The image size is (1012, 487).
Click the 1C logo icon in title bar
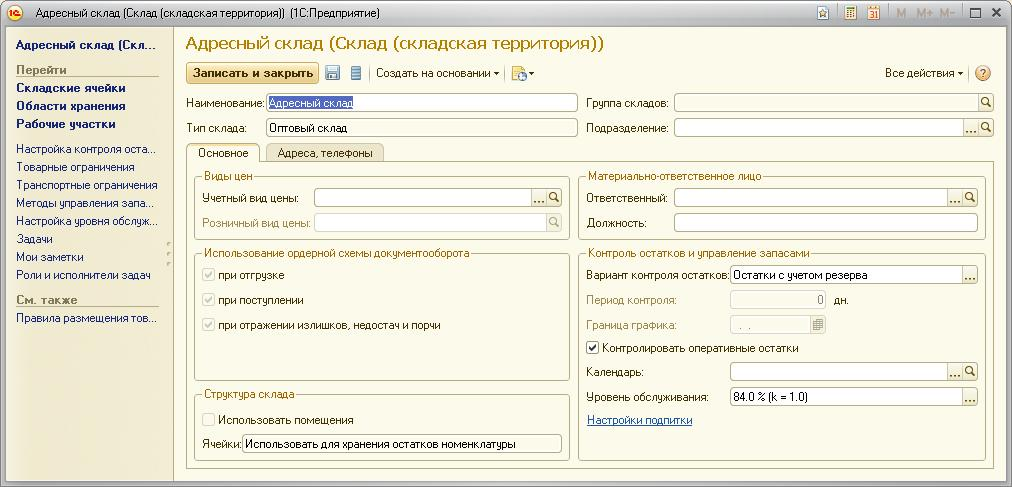(15, 13)
